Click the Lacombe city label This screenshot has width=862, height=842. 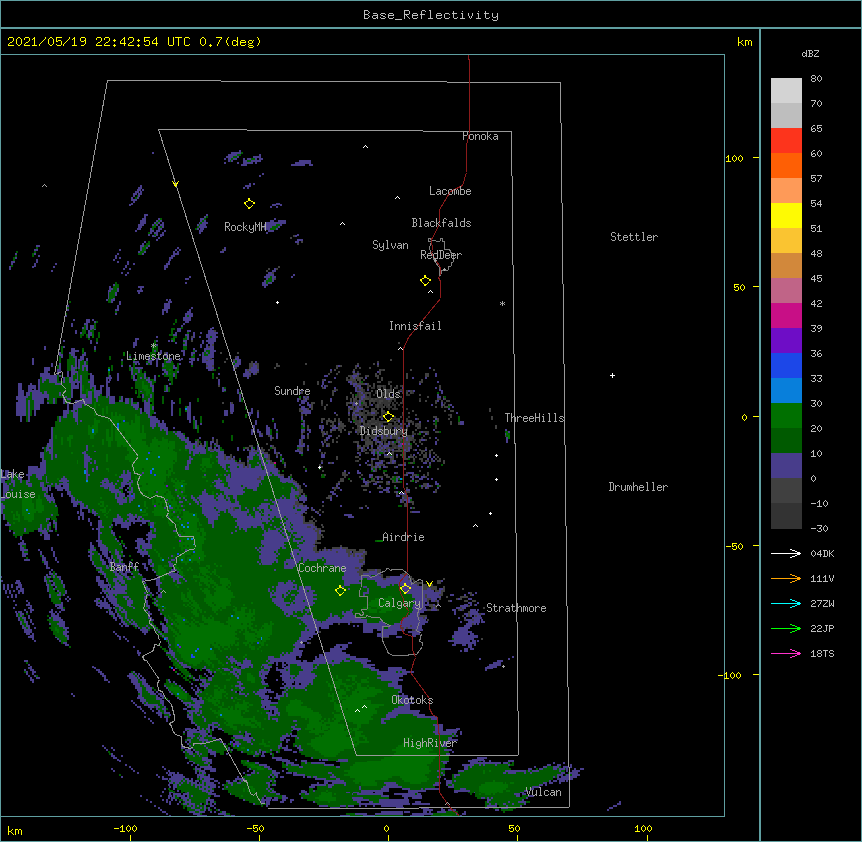450,191
